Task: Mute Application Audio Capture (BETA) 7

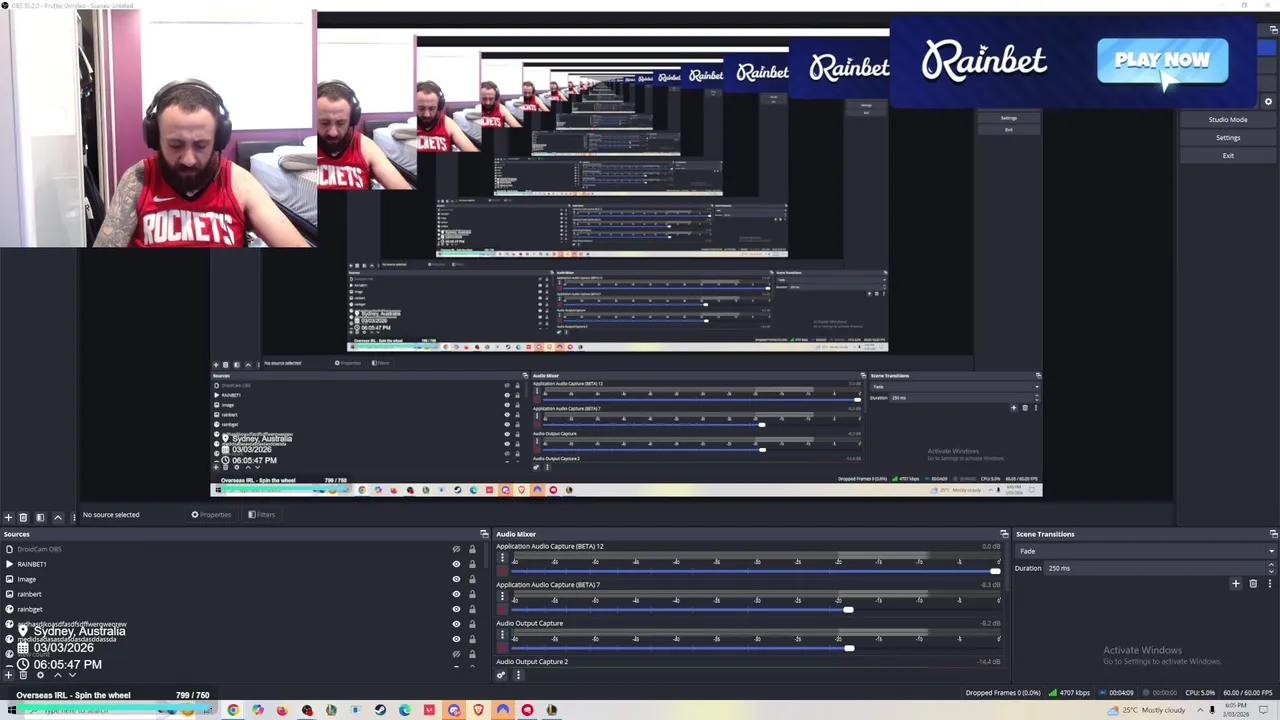Action: (502, 609)
